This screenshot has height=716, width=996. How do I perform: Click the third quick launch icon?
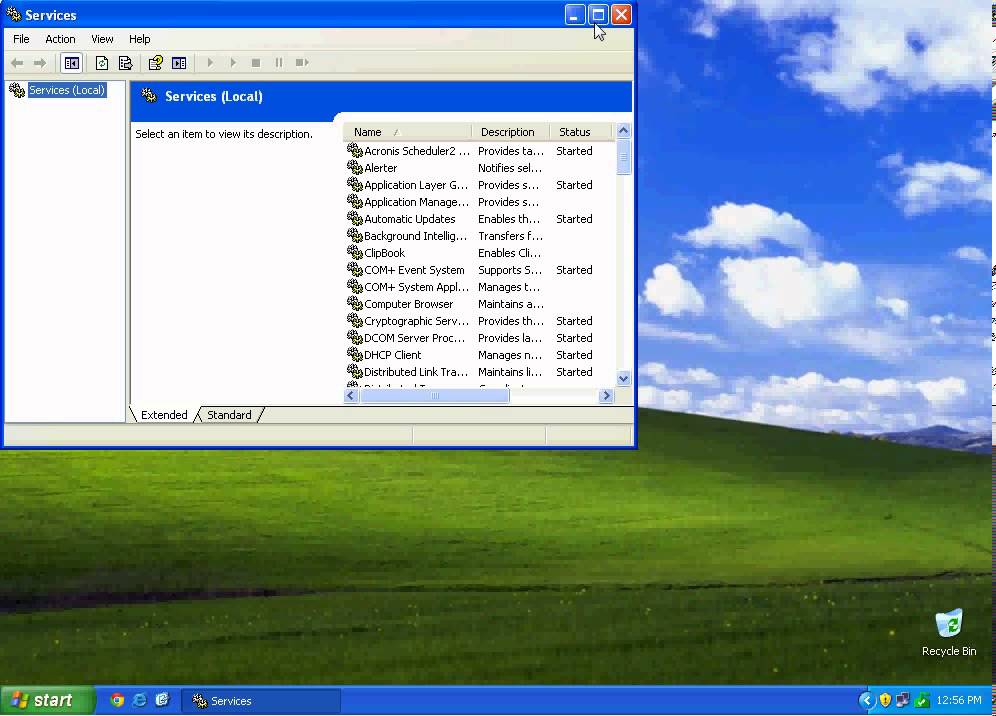pyautogui.click(x=163, y=700)
